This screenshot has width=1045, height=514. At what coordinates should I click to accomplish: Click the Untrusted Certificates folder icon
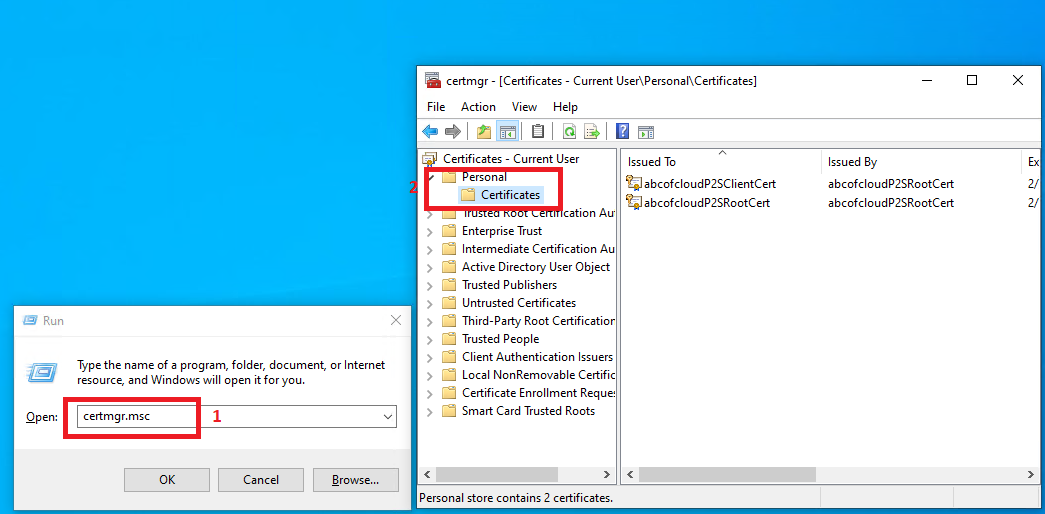[449, 303]
